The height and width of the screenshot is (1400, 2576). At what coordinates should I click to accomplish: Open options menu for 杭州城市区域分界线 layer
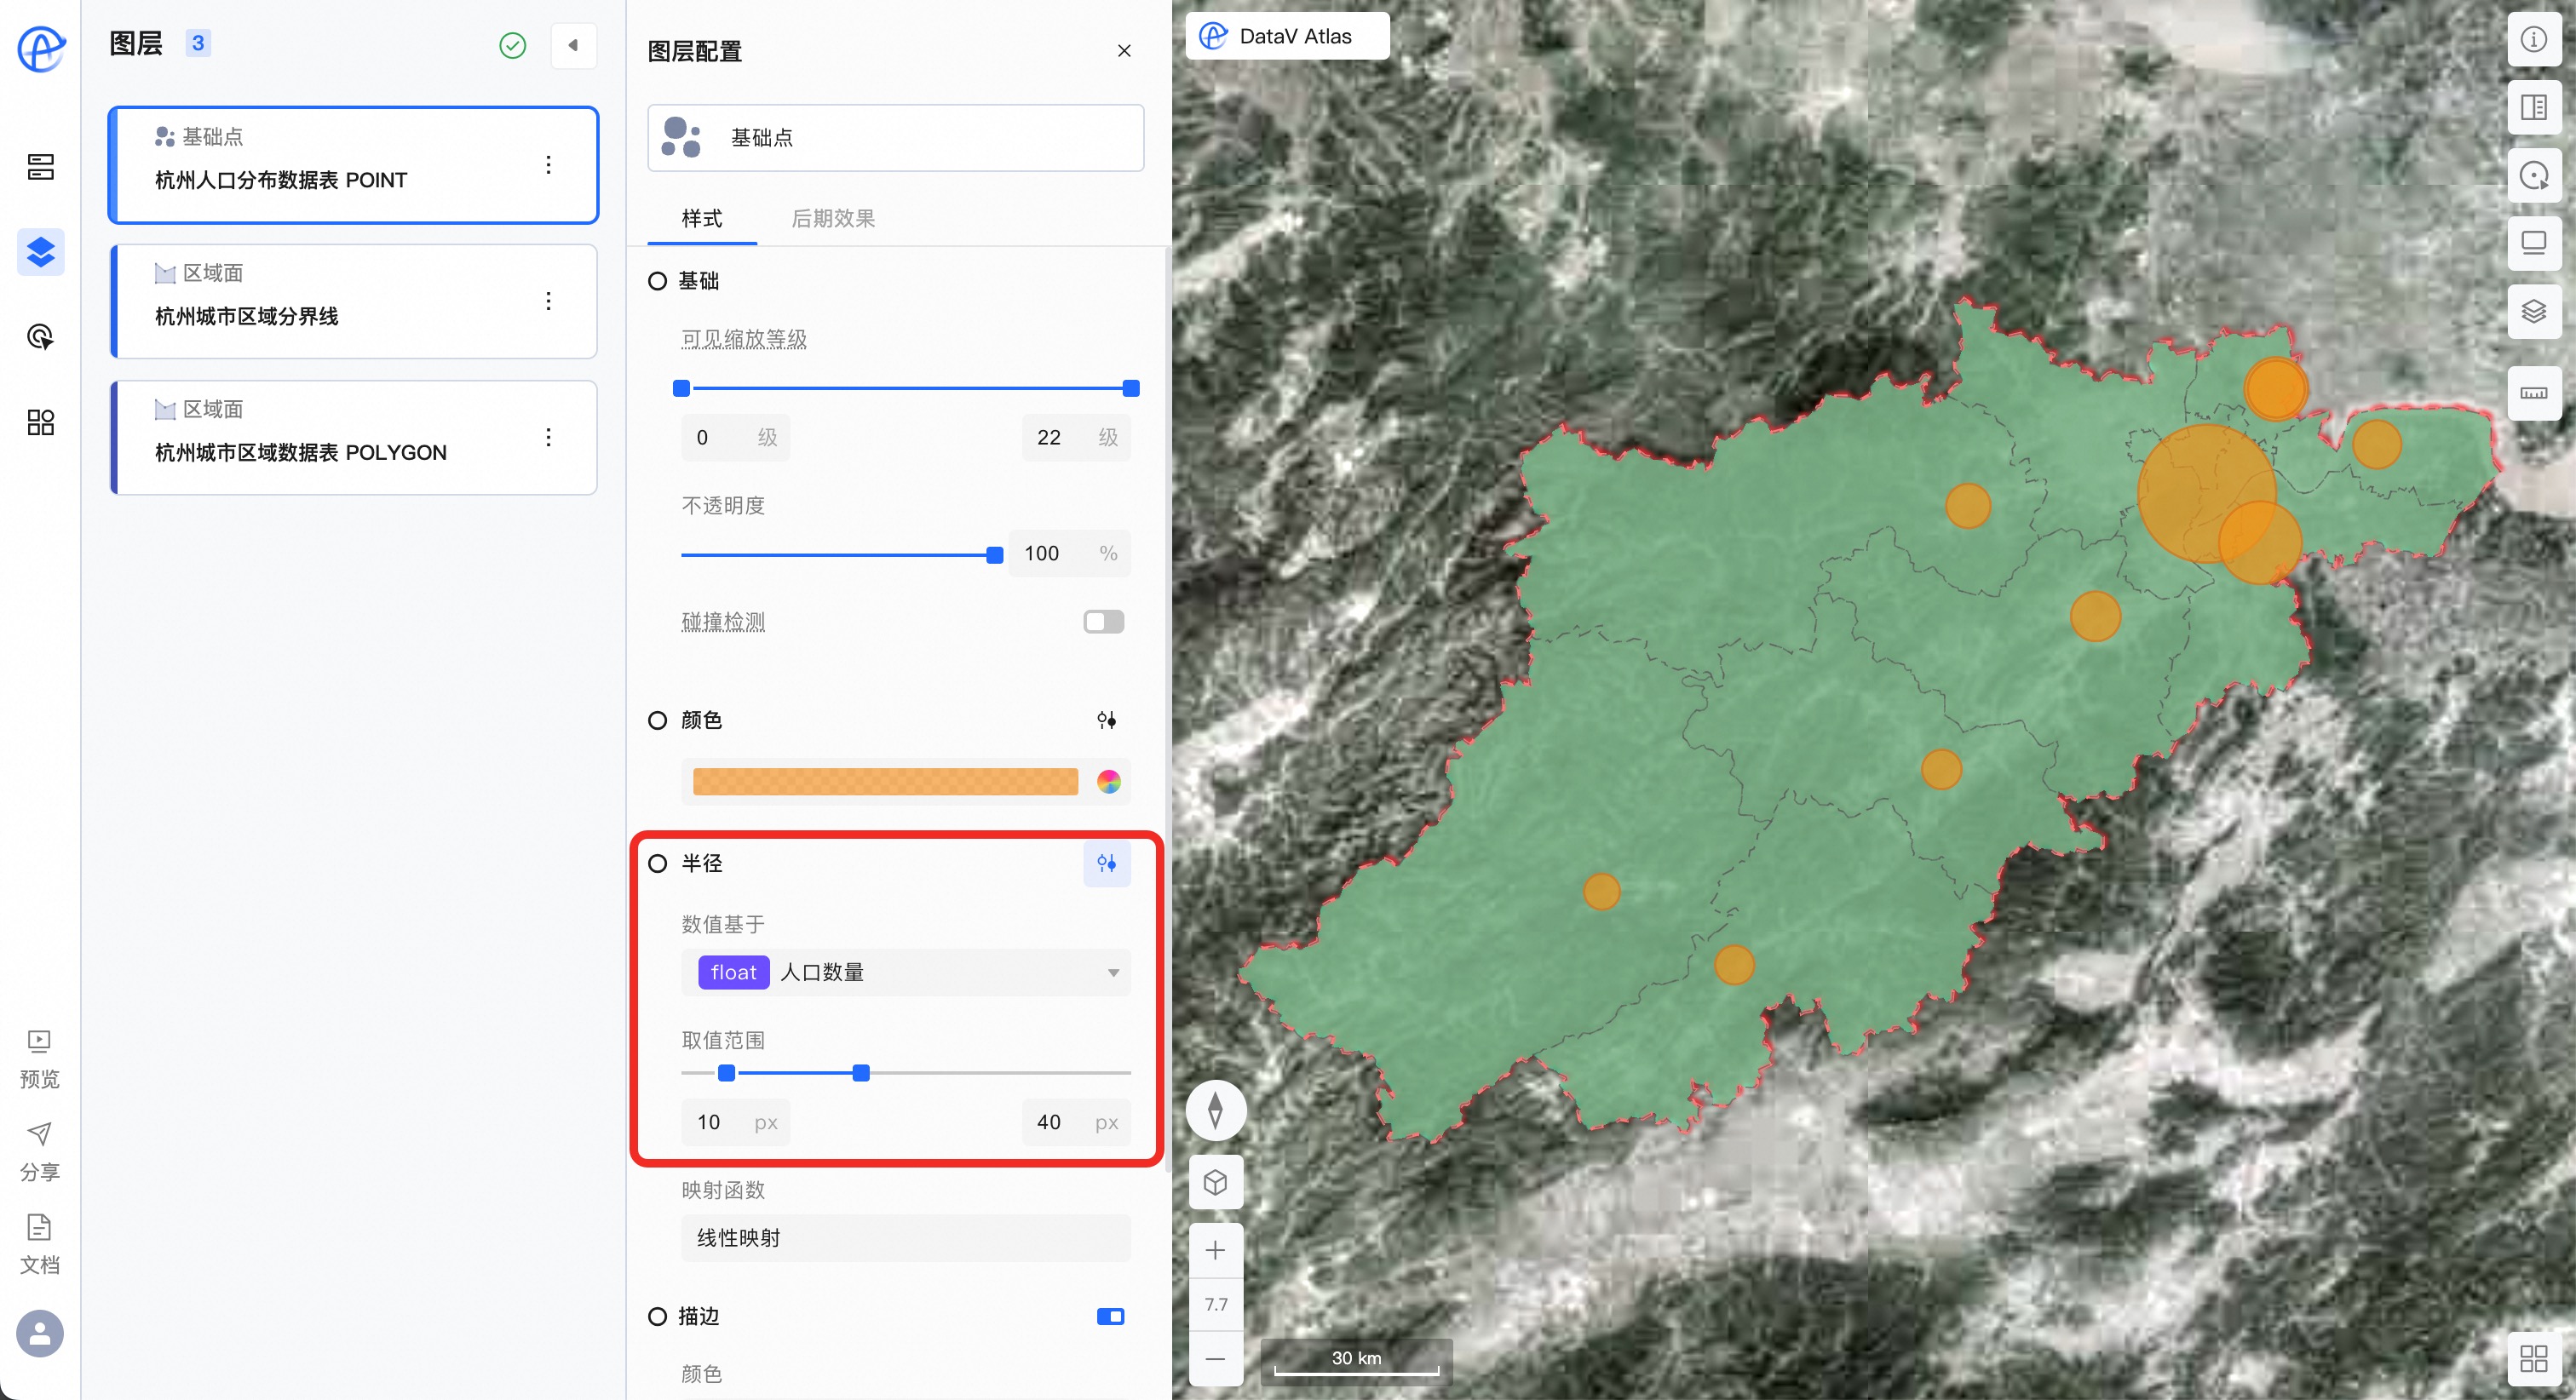(548, 301)
